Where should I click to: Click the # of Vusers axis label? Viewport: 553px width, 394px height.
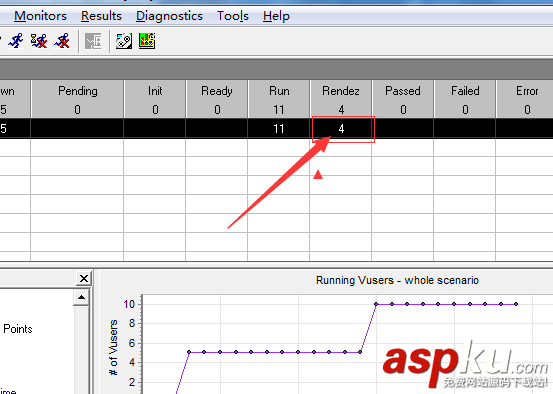pyautogui.click(x=113, y=347)
